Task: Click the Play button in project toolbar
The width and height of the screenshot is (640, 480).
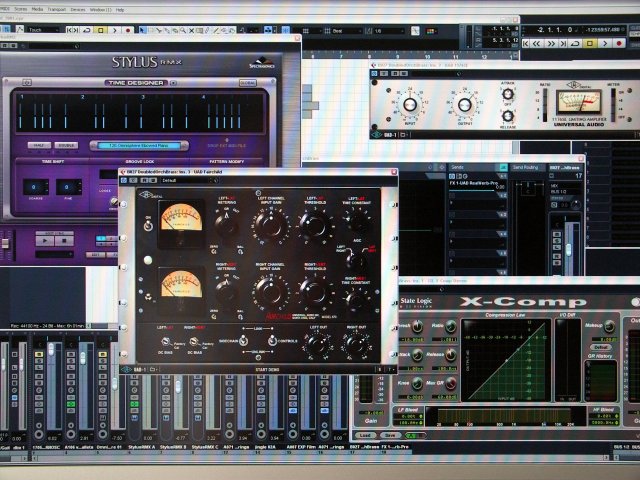Action: tap(115, 30)
